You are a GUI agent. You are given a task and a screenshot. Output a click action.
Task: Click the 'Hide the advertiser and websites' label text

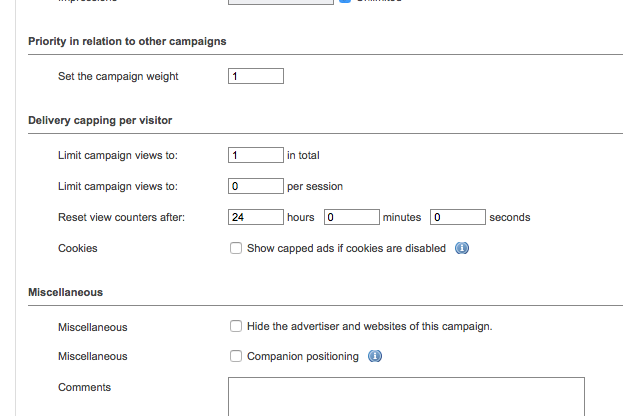pyautogui.click(x=369, y=327)
